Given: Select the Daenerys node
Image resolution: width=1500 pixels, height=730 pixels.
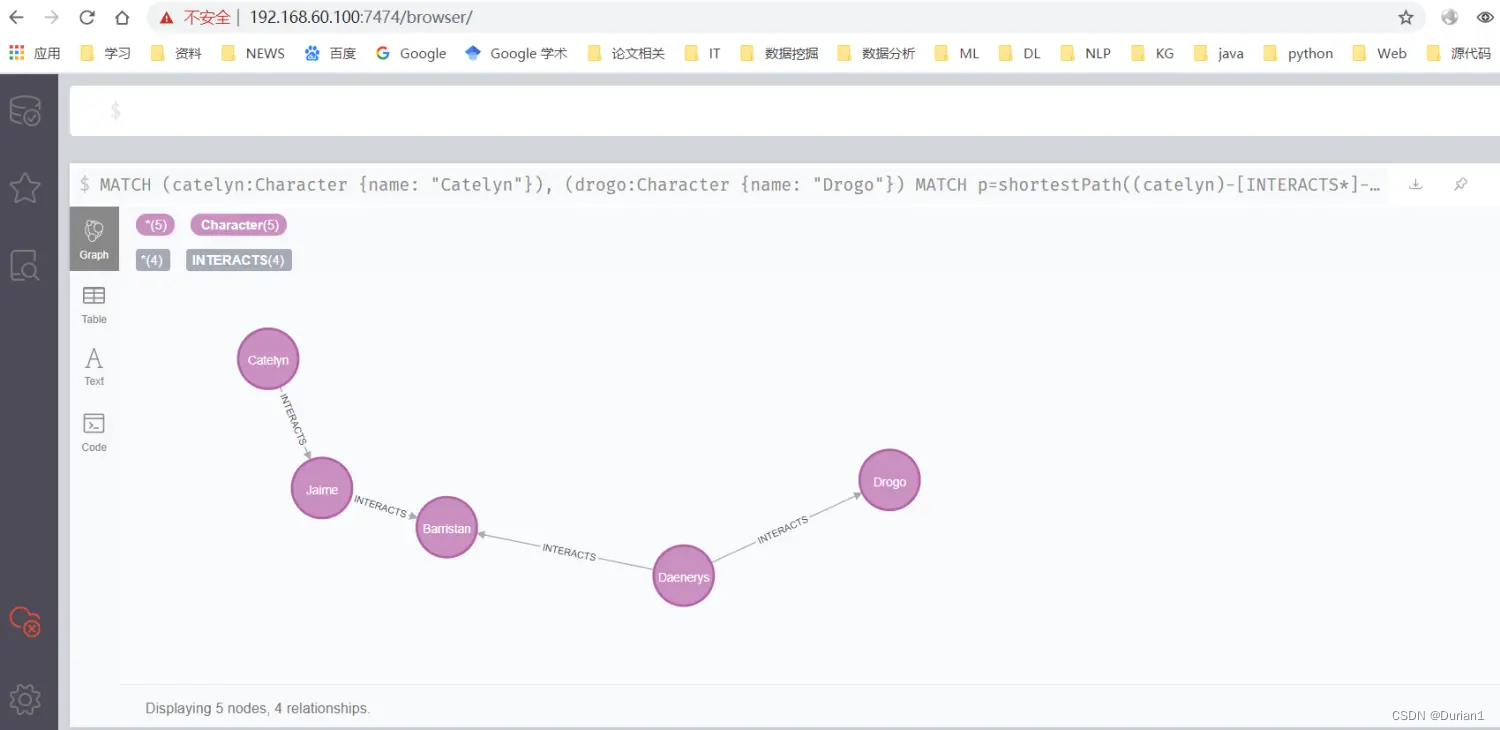Looking at the screenshot, I should pos(684,576).
